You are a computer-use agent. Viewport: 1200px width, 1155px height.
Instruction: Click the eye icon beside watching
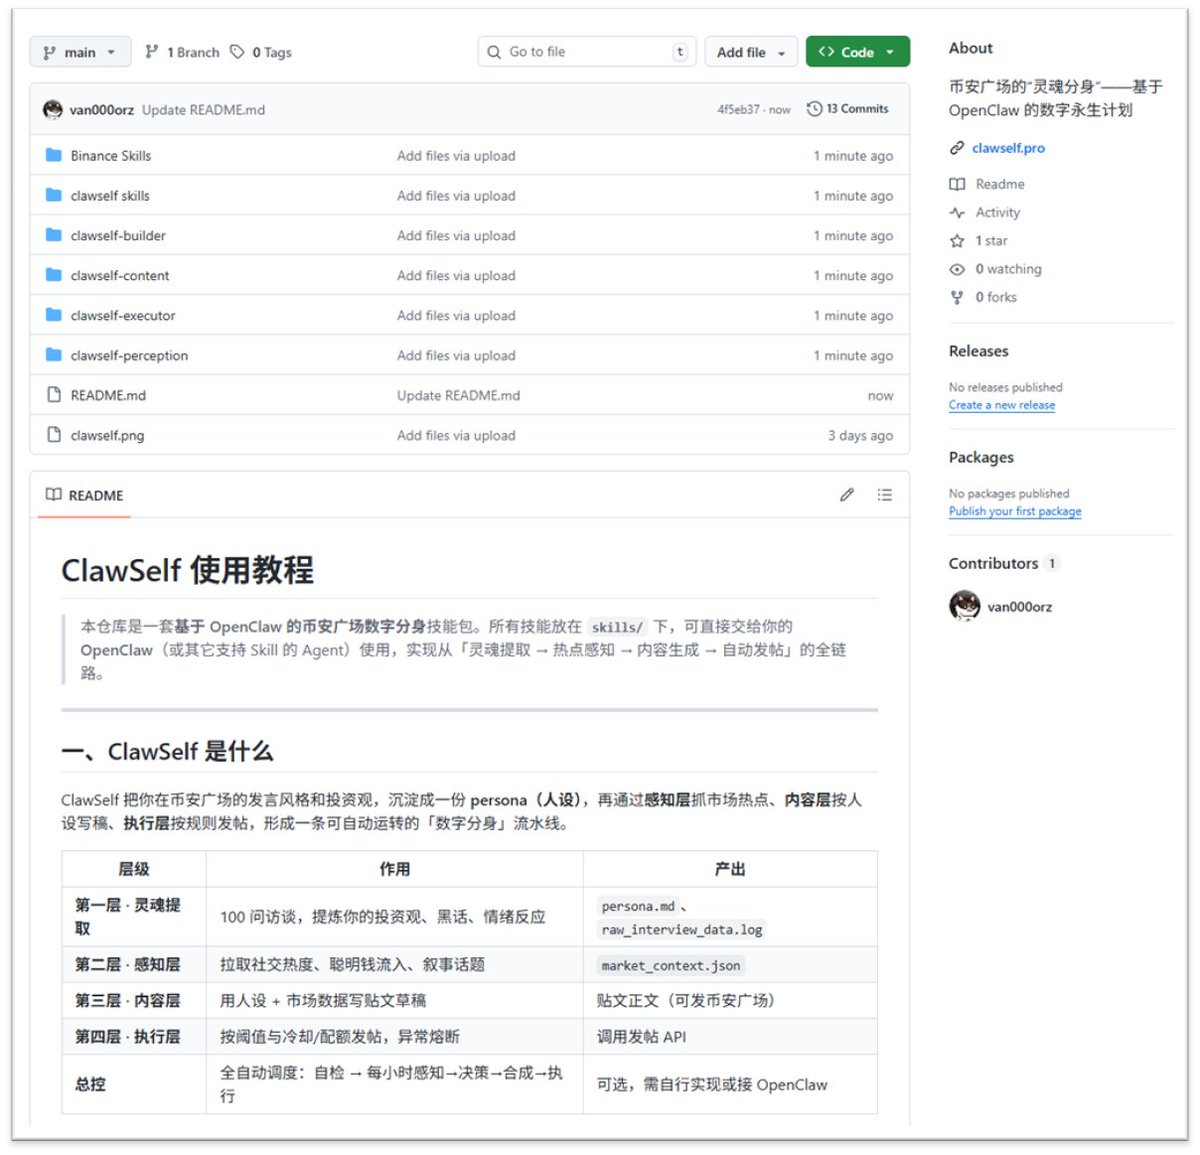(957, 269)
